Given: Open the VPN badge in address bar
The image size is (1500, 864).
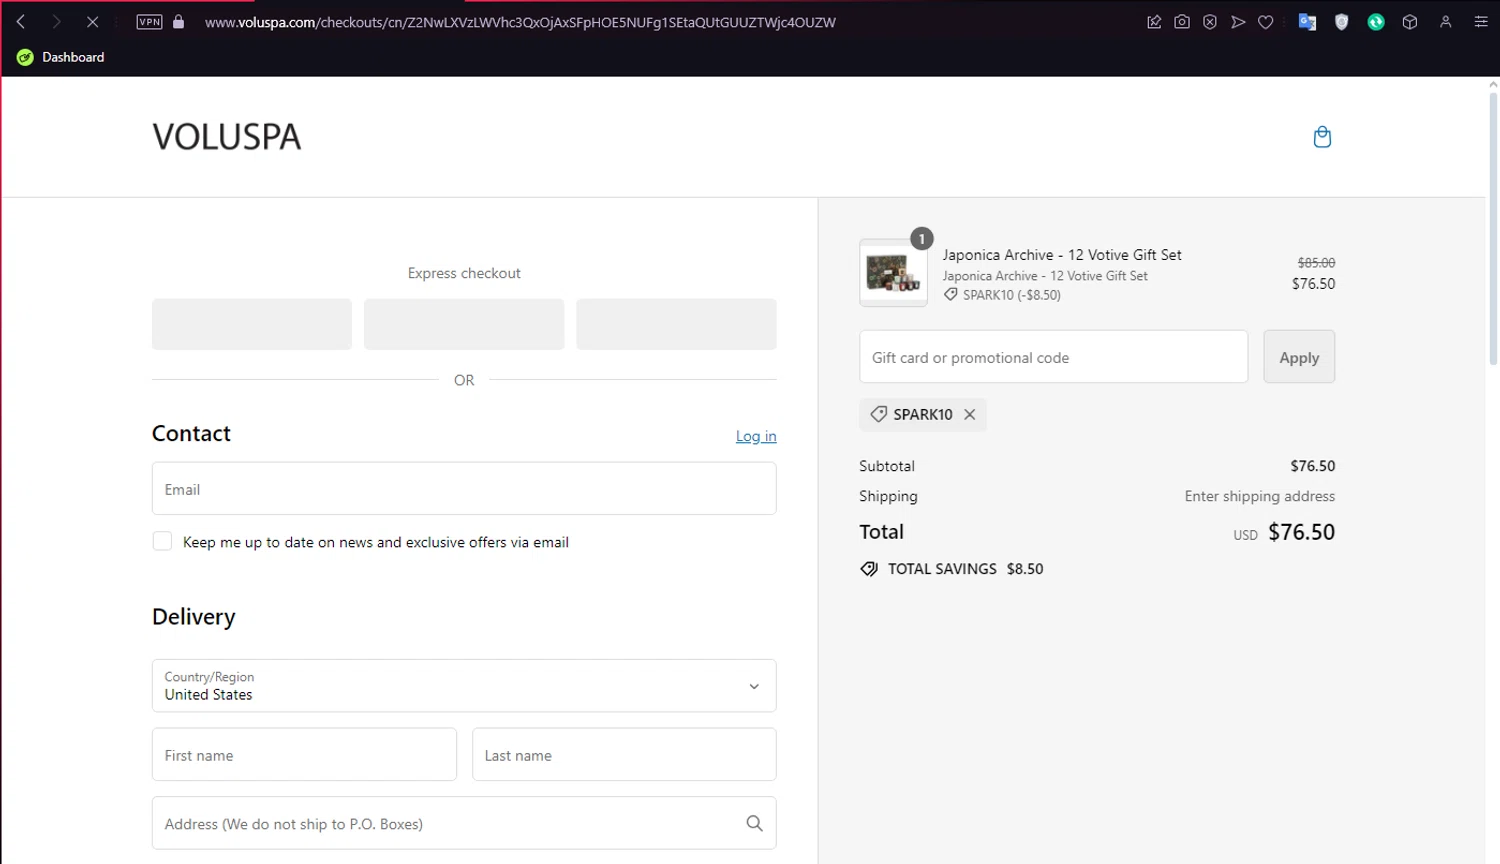Looking at the screenshot, I should [149, 22].
